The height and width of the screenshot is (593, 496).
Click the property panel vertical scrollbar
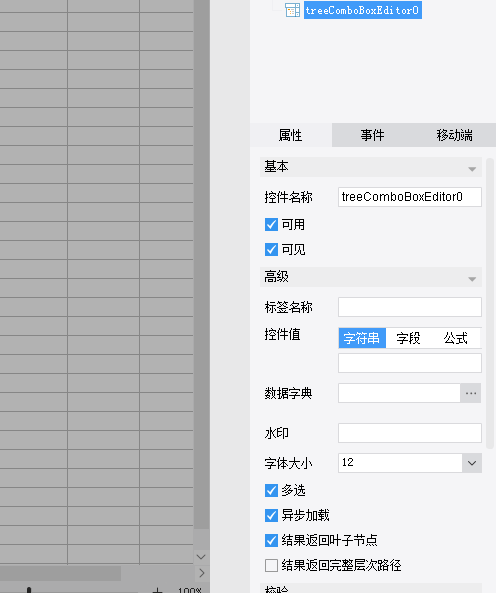click(x=490, y=303)
